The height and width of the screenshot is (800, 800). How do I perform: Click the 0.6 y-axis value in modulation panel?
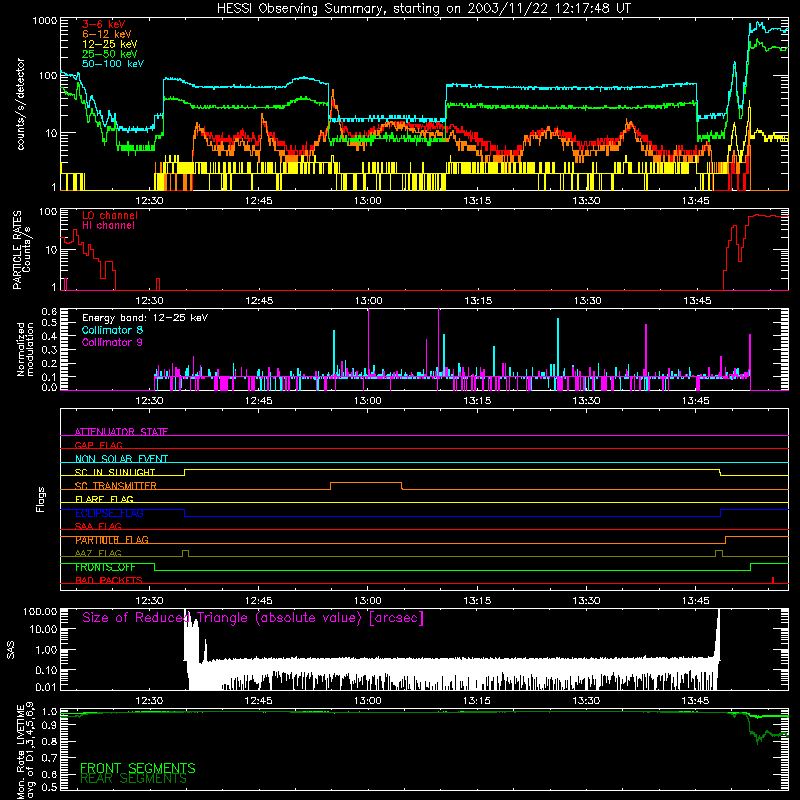point(49,311)
